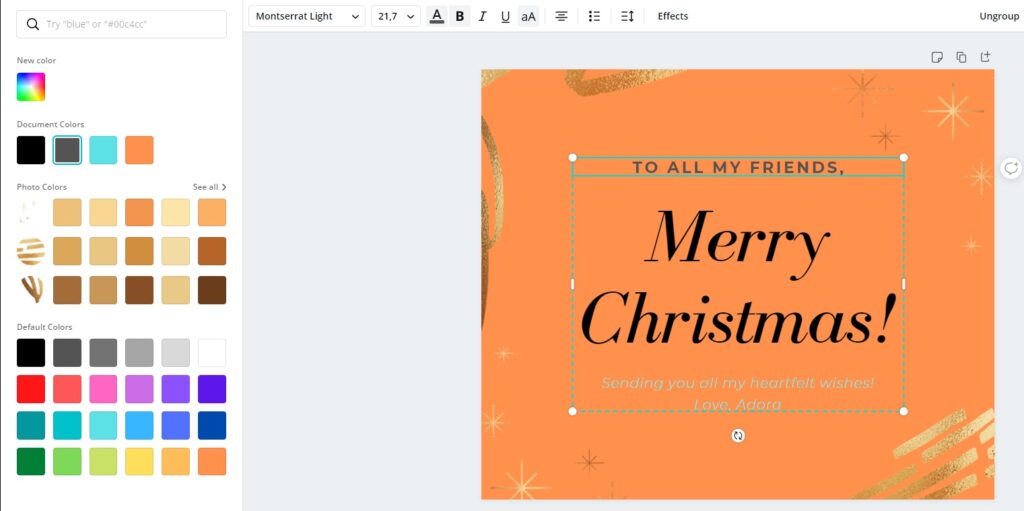Change text alignment
The image size is (1024, 511).
pyautogui.click(x=561, y=16)
